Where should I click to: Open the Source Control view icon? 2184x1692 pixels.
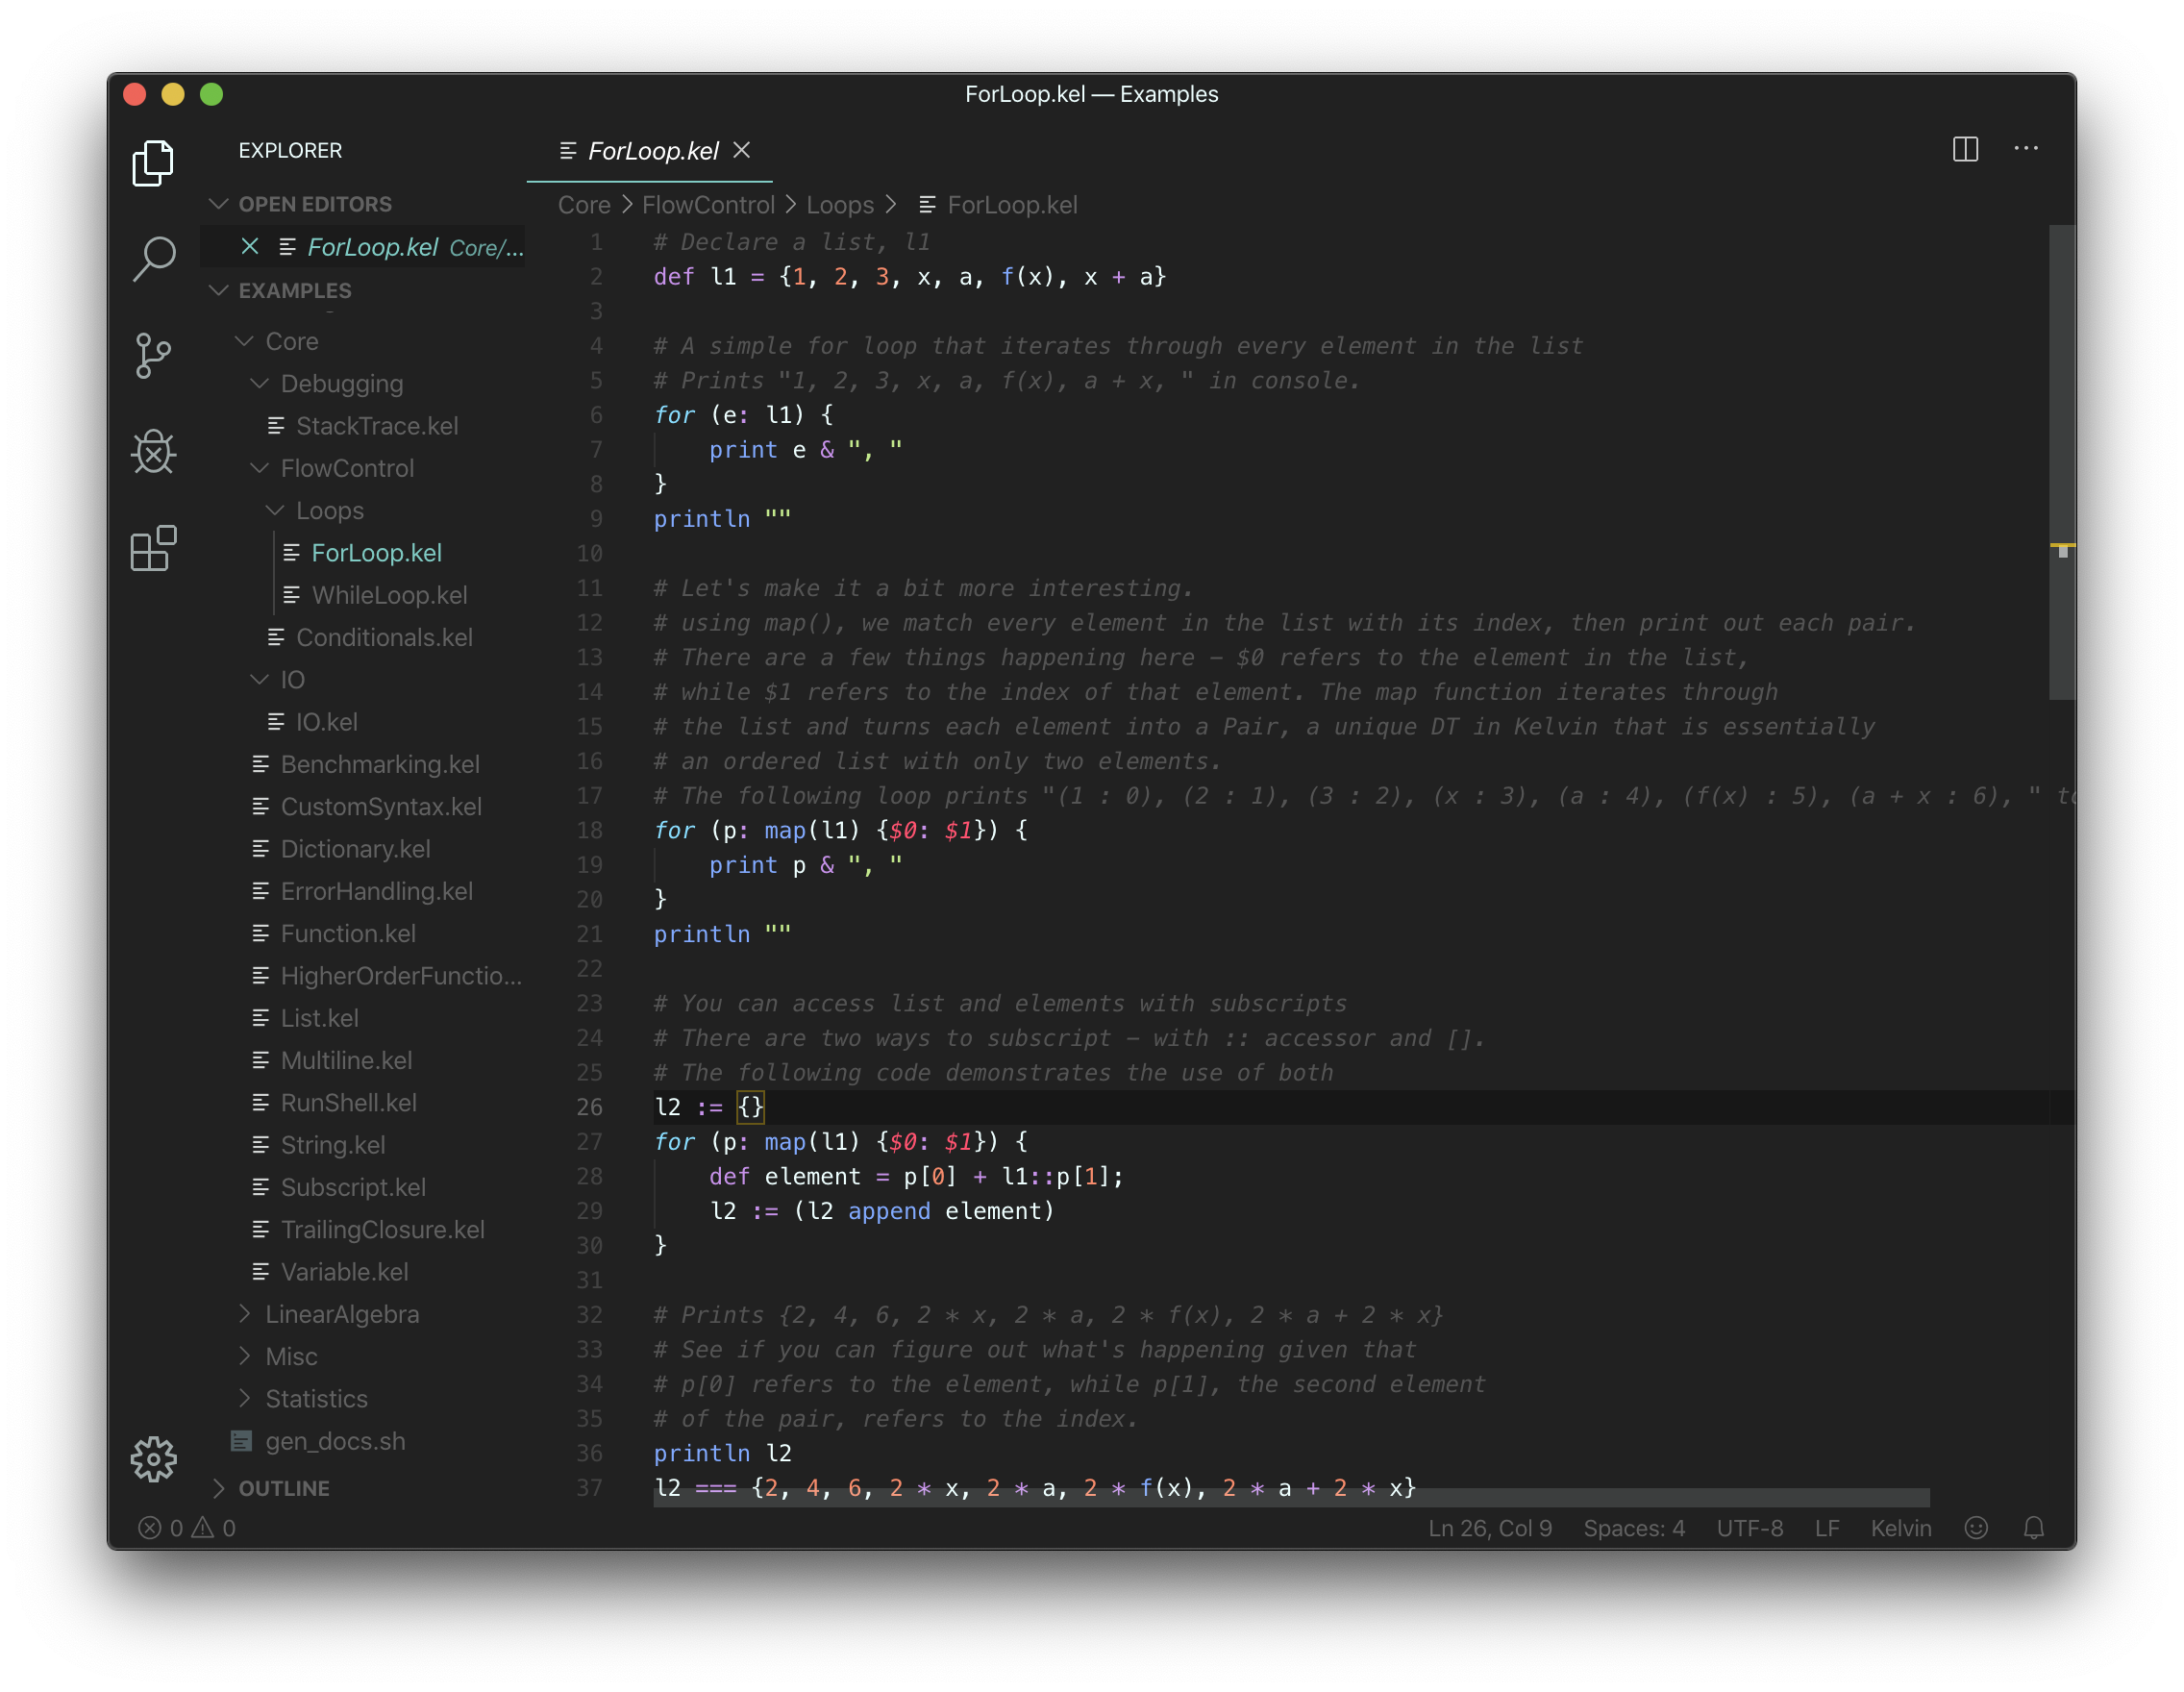[153, 356]
